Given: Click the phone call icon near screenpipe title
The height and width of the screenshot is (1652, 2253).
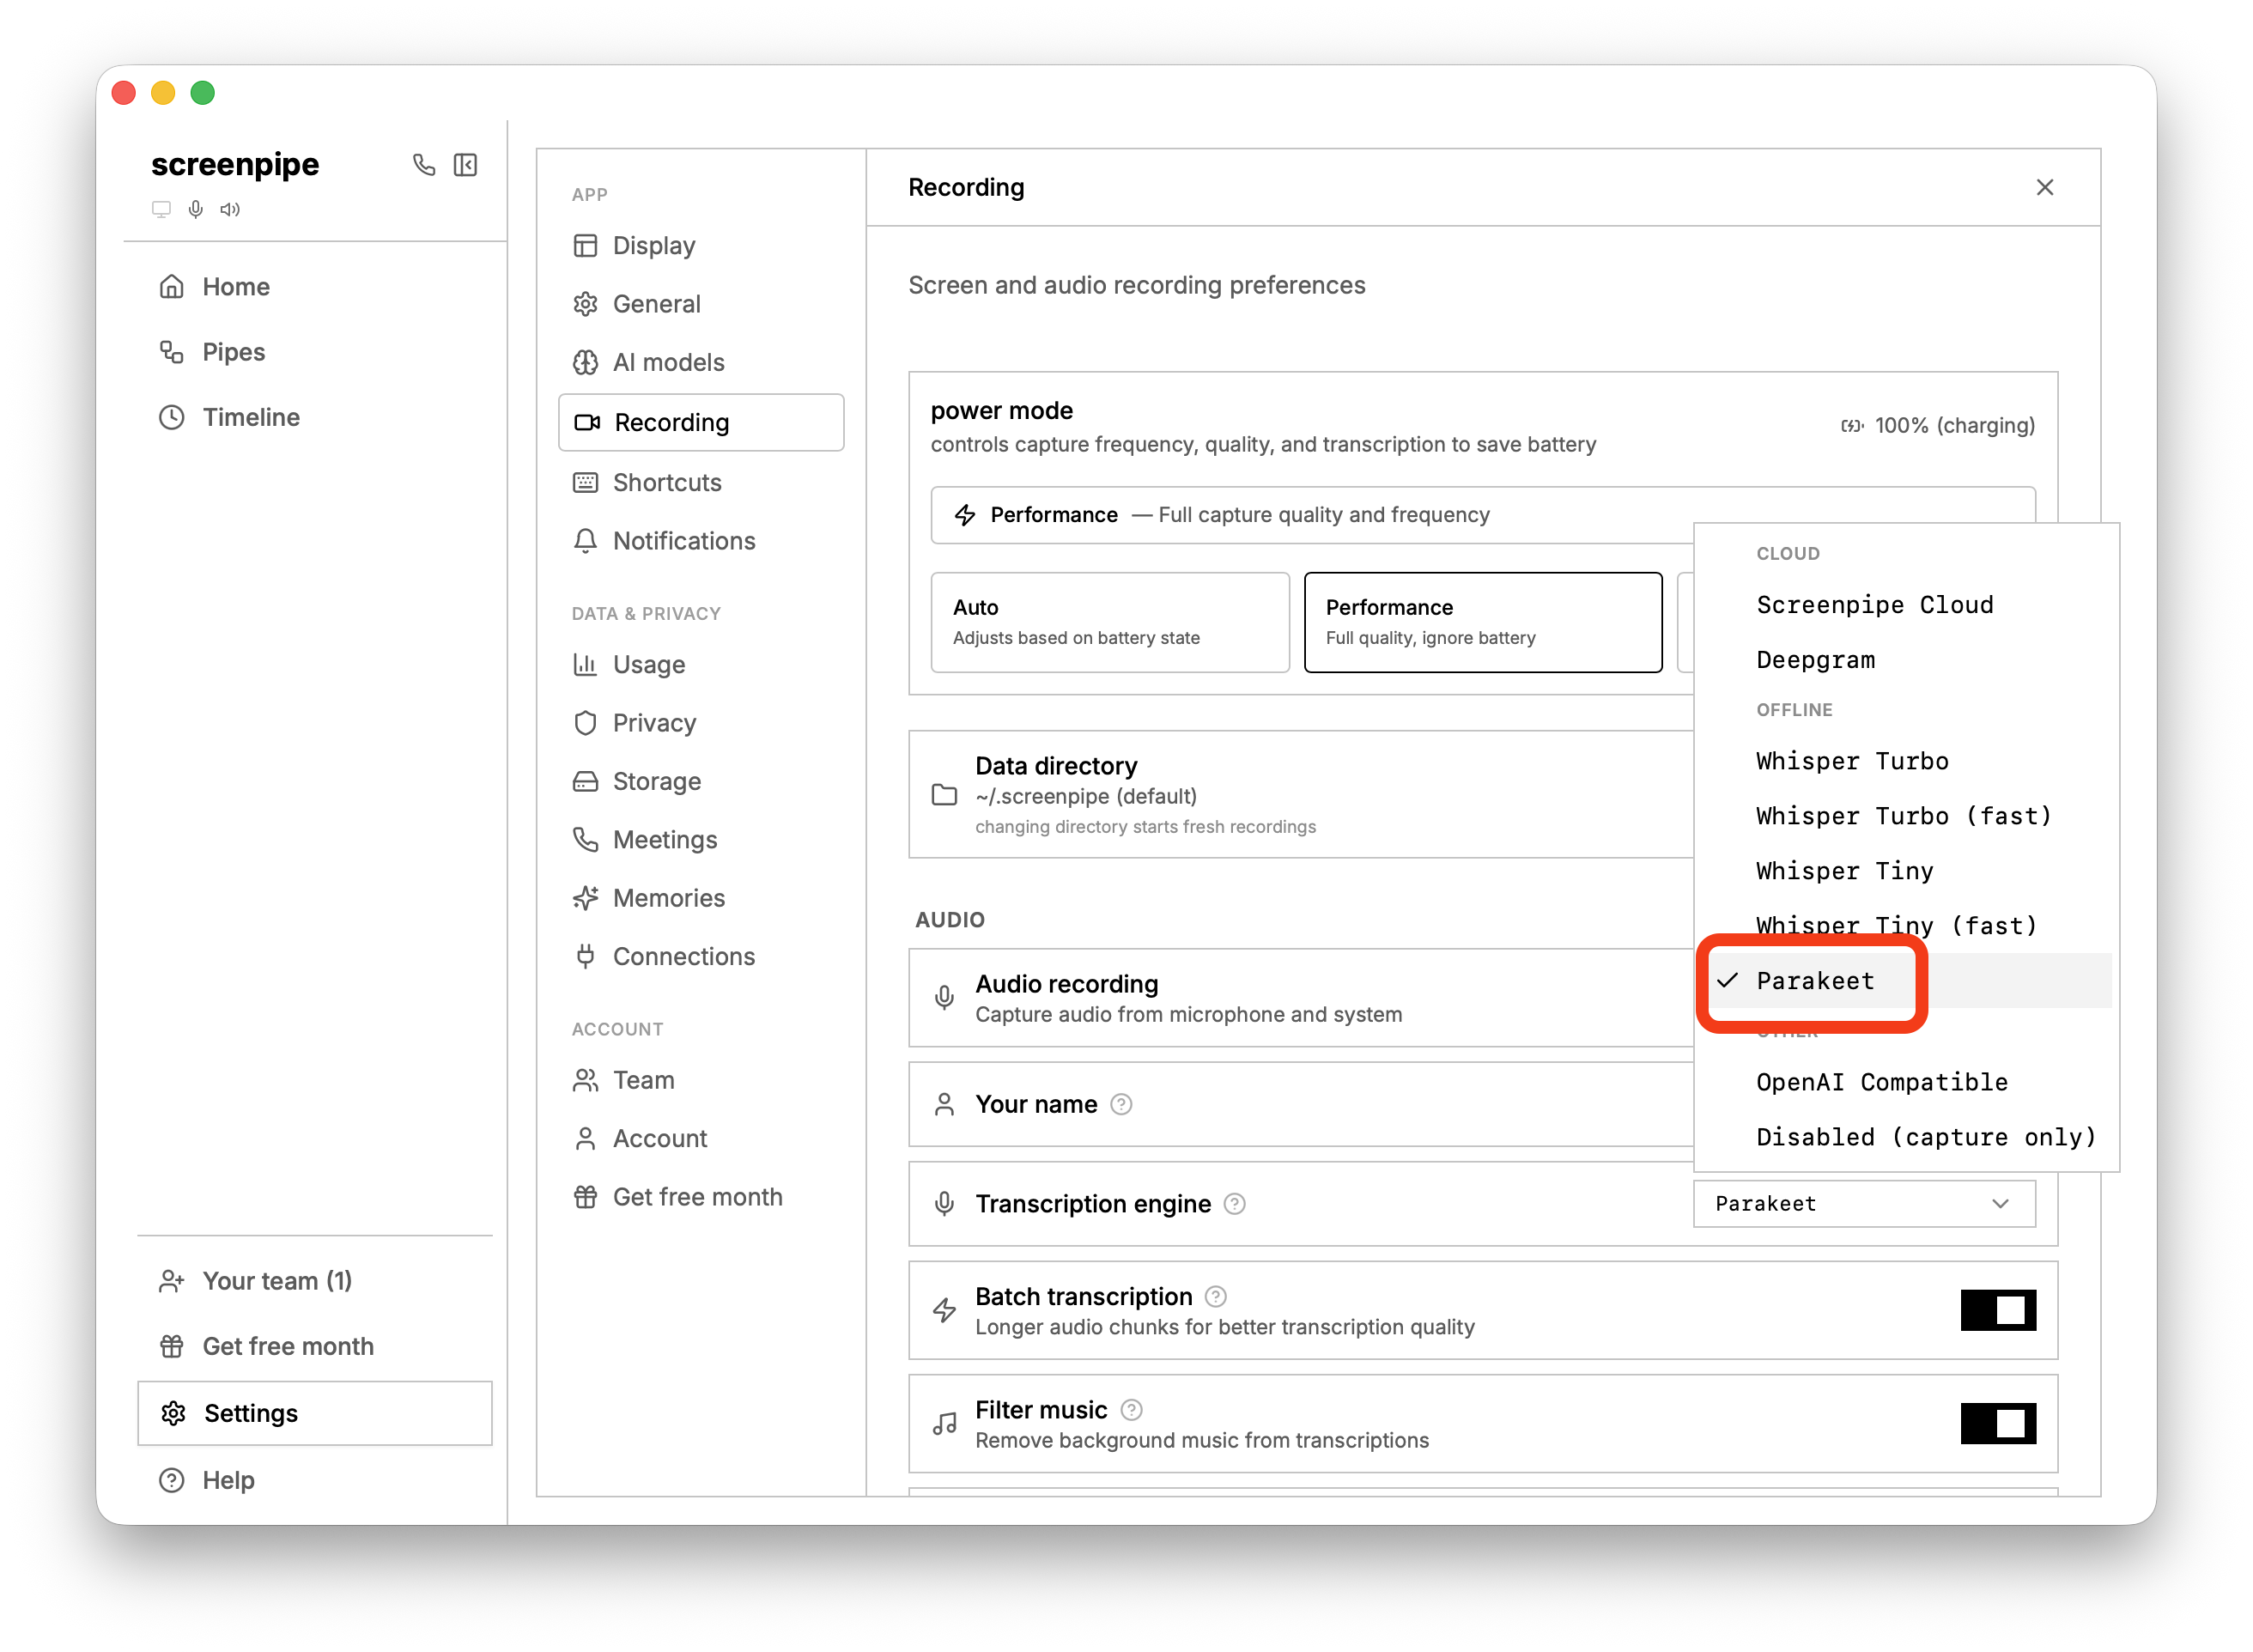Looking at the screenshot, I should point(424,165).
